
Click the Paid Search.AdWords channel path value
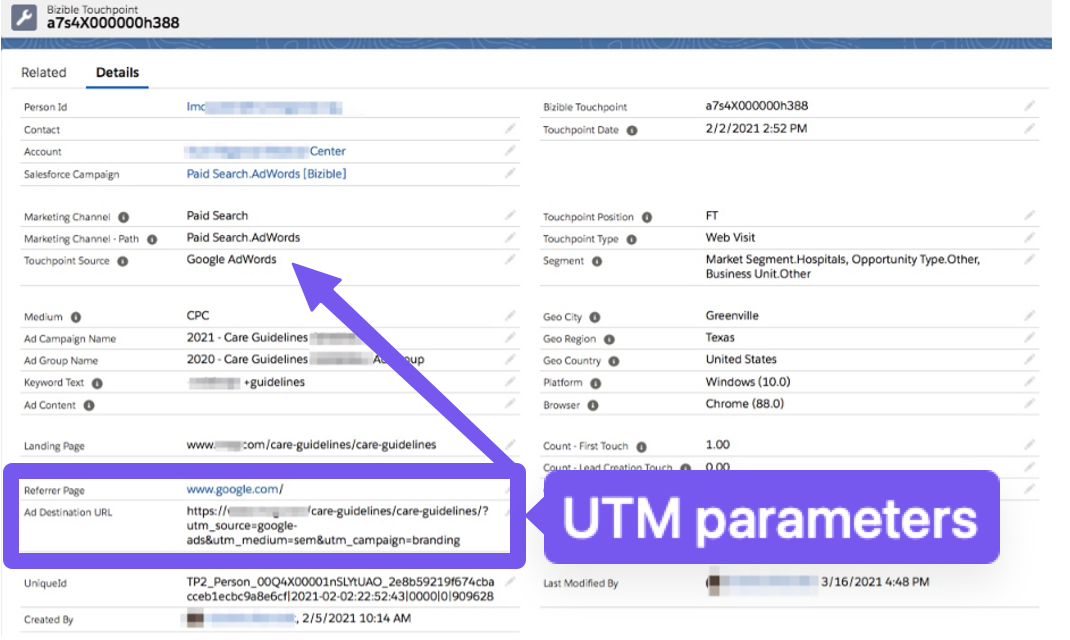[244, 237]
